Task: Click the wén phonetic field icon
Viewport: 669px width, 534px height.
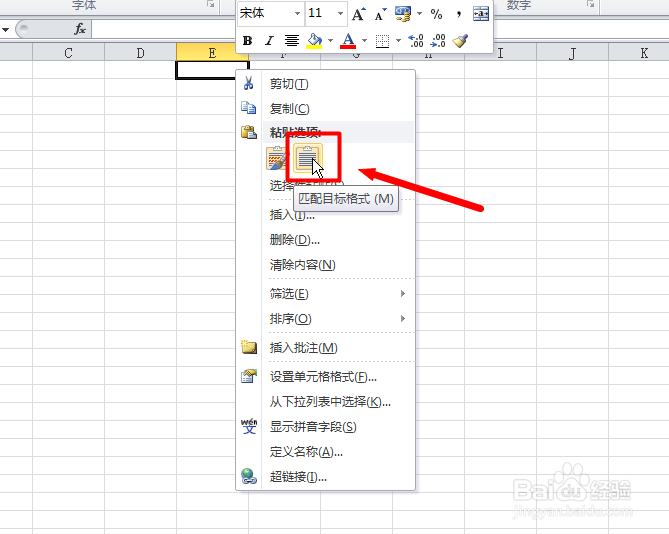Action: coord(249,426)
